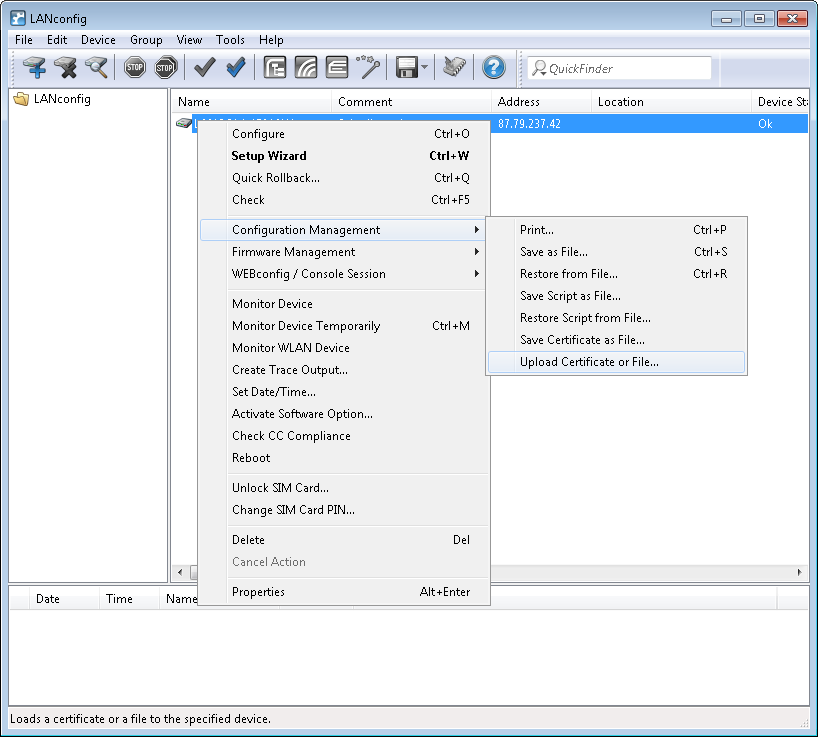This screenshot has height=737, width=818.
Task: Open the dropdown arrow beside the floppy icon
Action: (425, 68)
